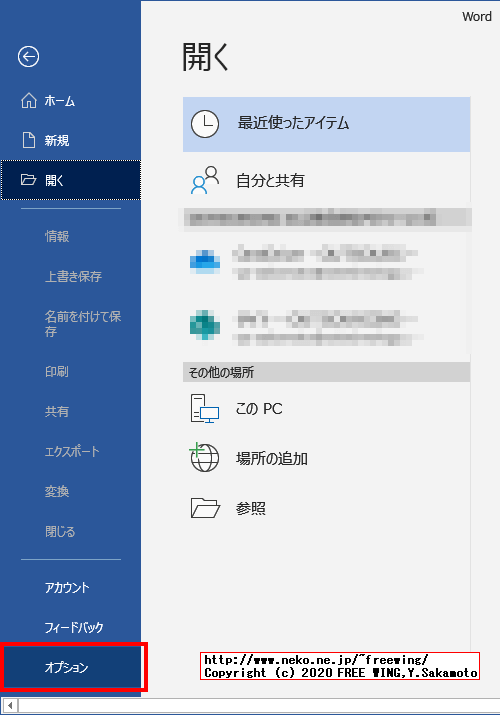
Task: Click 場所の追加 to add a place
Action: pos(326,458)
